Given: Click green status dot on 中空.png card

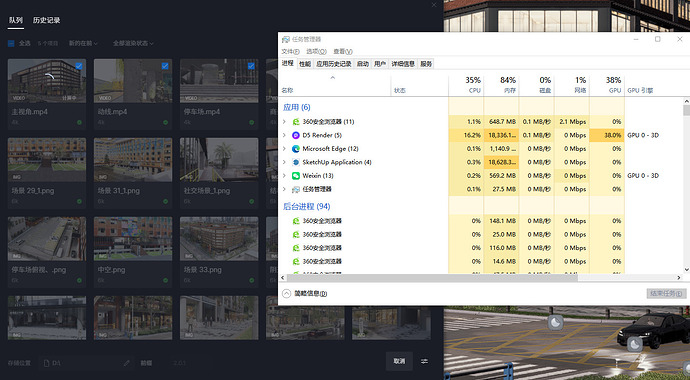Looking at the screenshot, I should point(165,280).
